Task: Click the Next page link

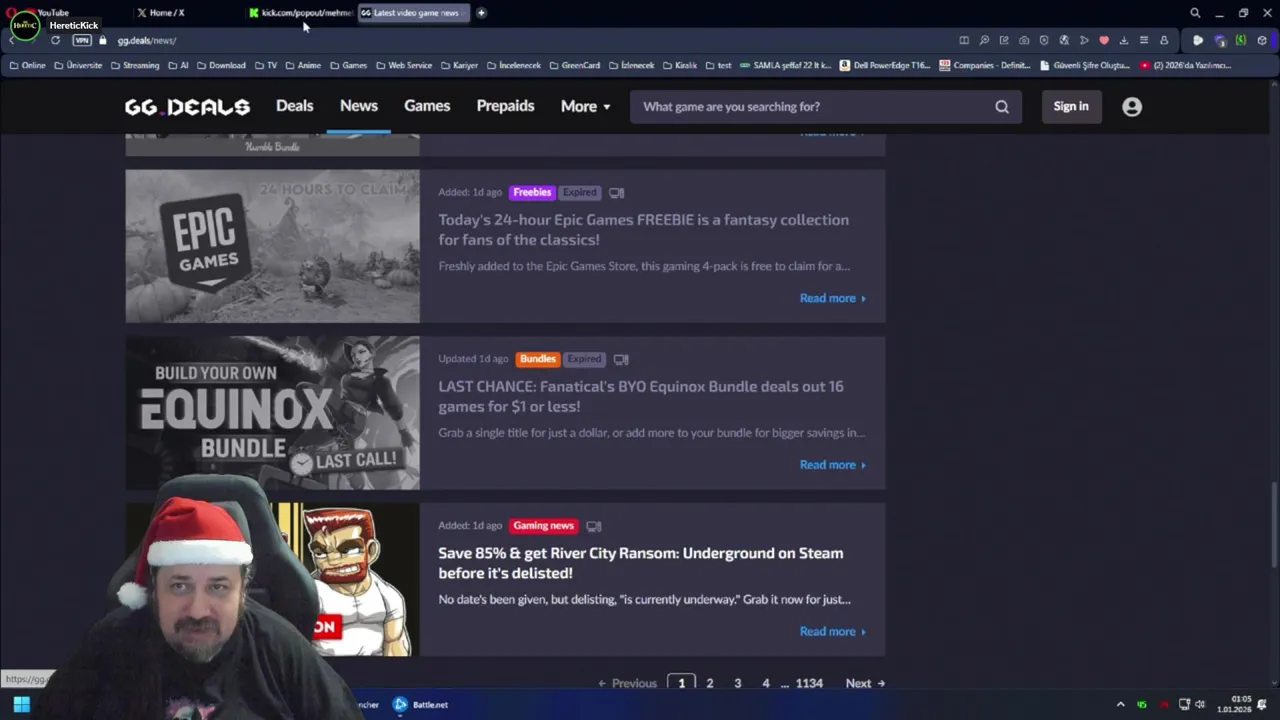Action: tap(865, 683)
